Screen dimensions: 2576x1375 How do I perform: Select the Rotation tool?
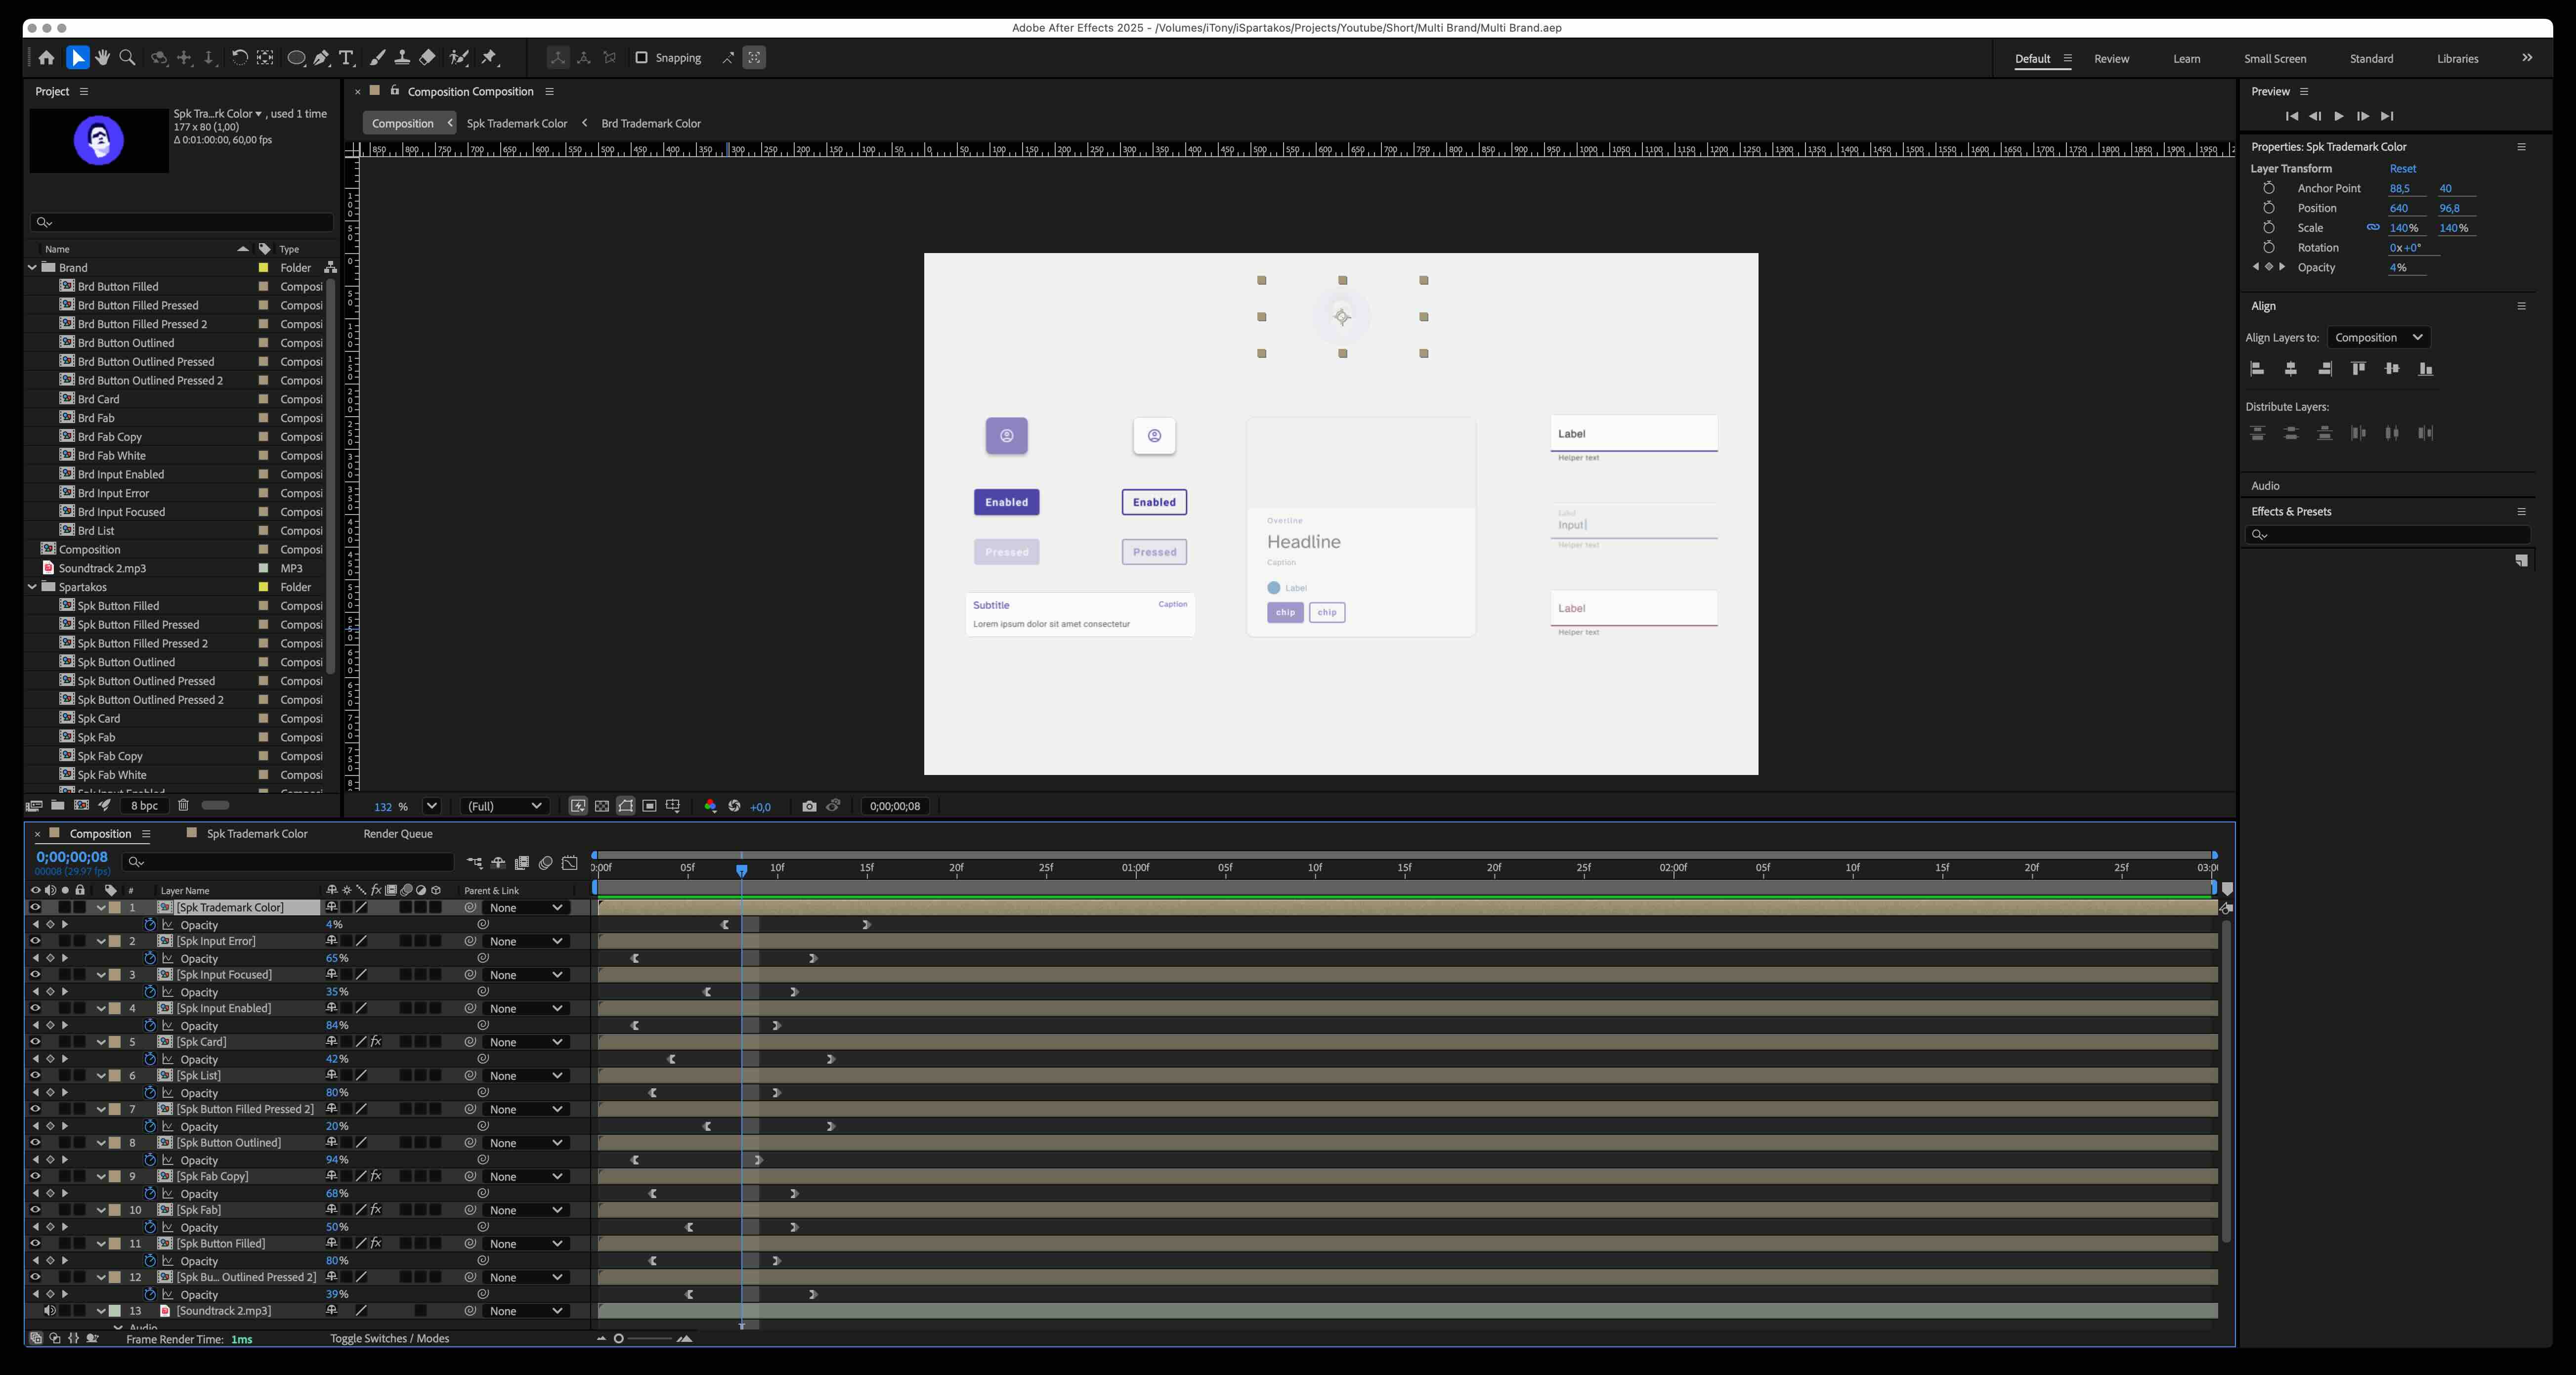240,58
